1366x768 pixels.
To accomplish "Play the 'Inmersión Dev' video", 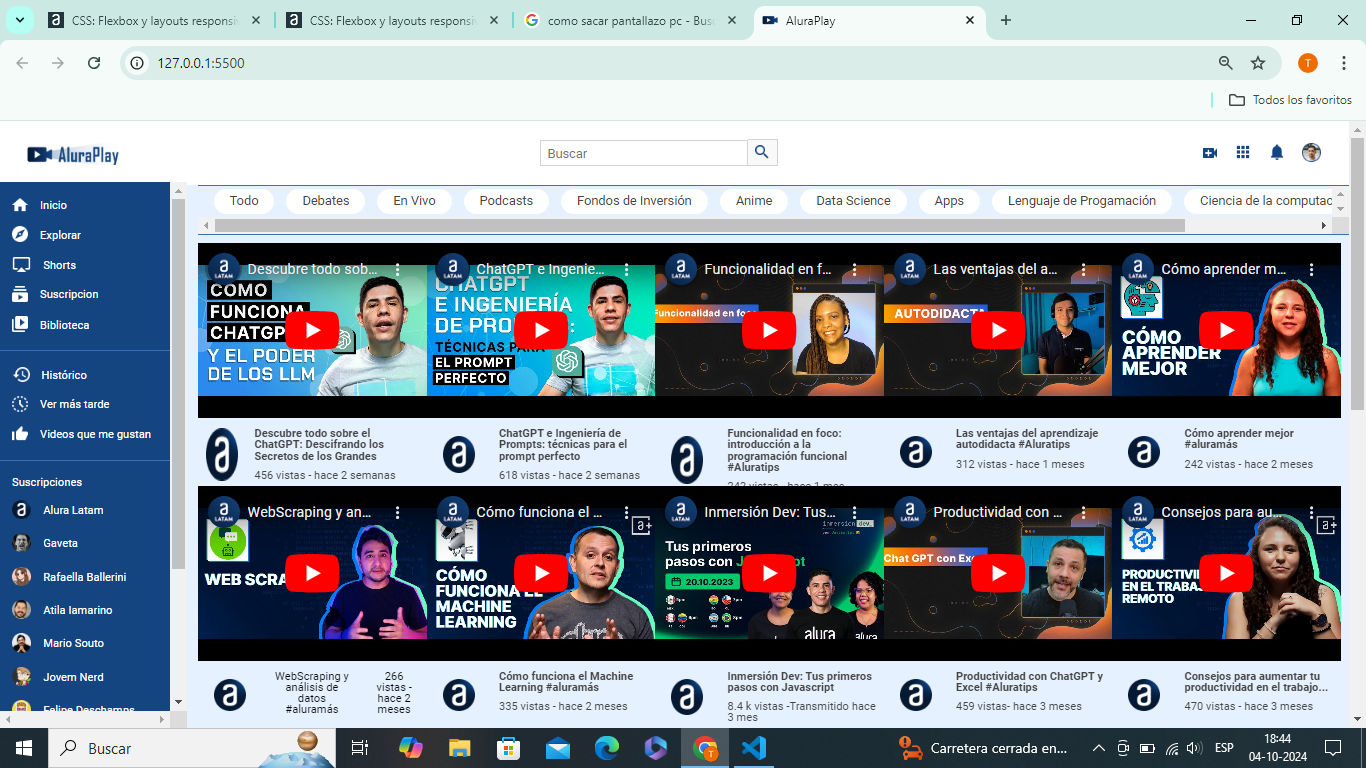I will click(x=769, y=573).
